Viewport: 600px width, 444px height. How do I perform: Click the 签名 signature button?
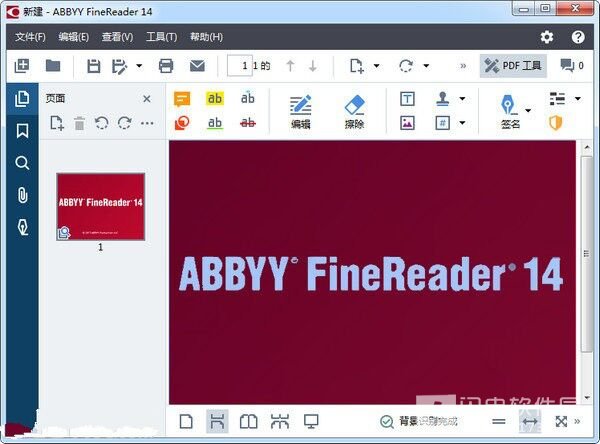click(510, 112)
